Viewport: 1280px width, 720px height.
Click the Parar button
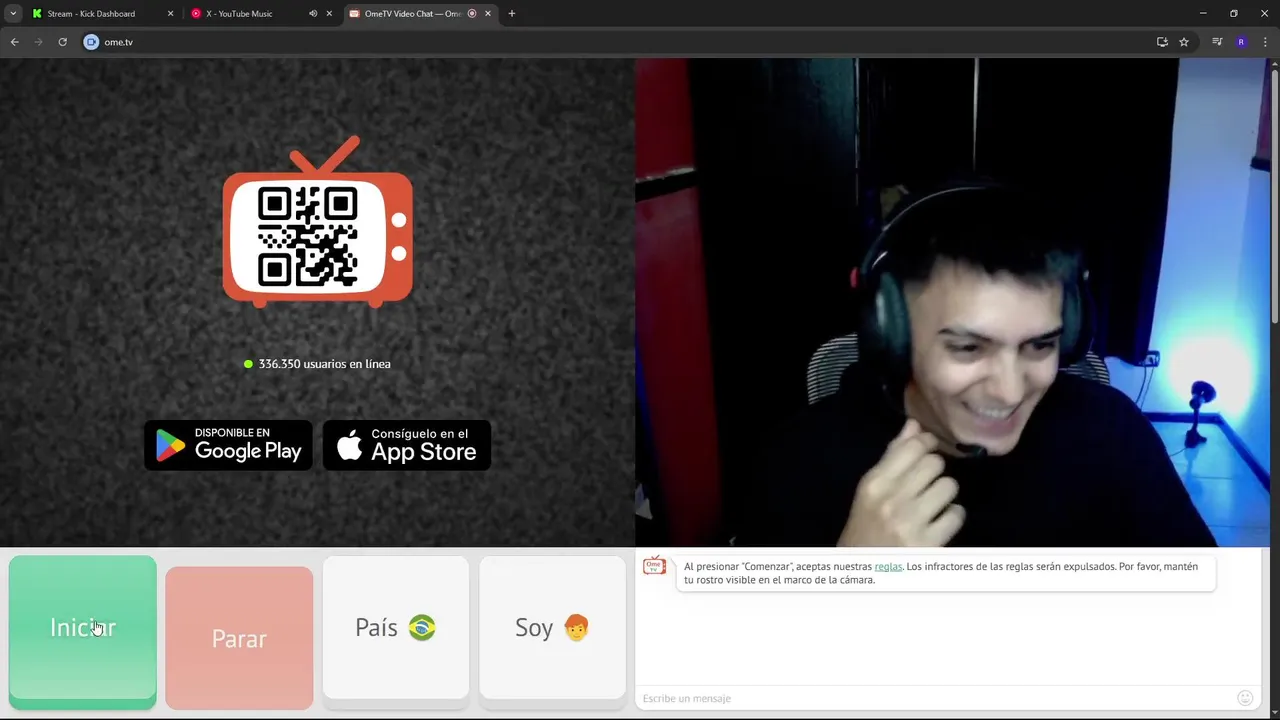tap(239, 638)
